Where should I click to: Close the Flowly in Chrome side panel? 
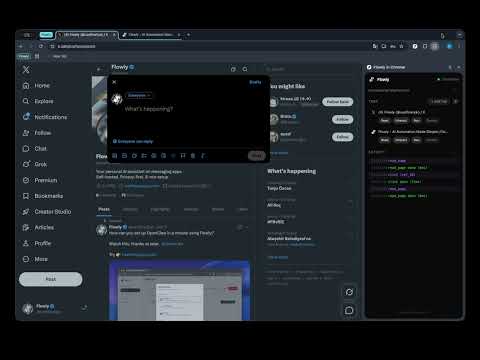coord(459,67)
